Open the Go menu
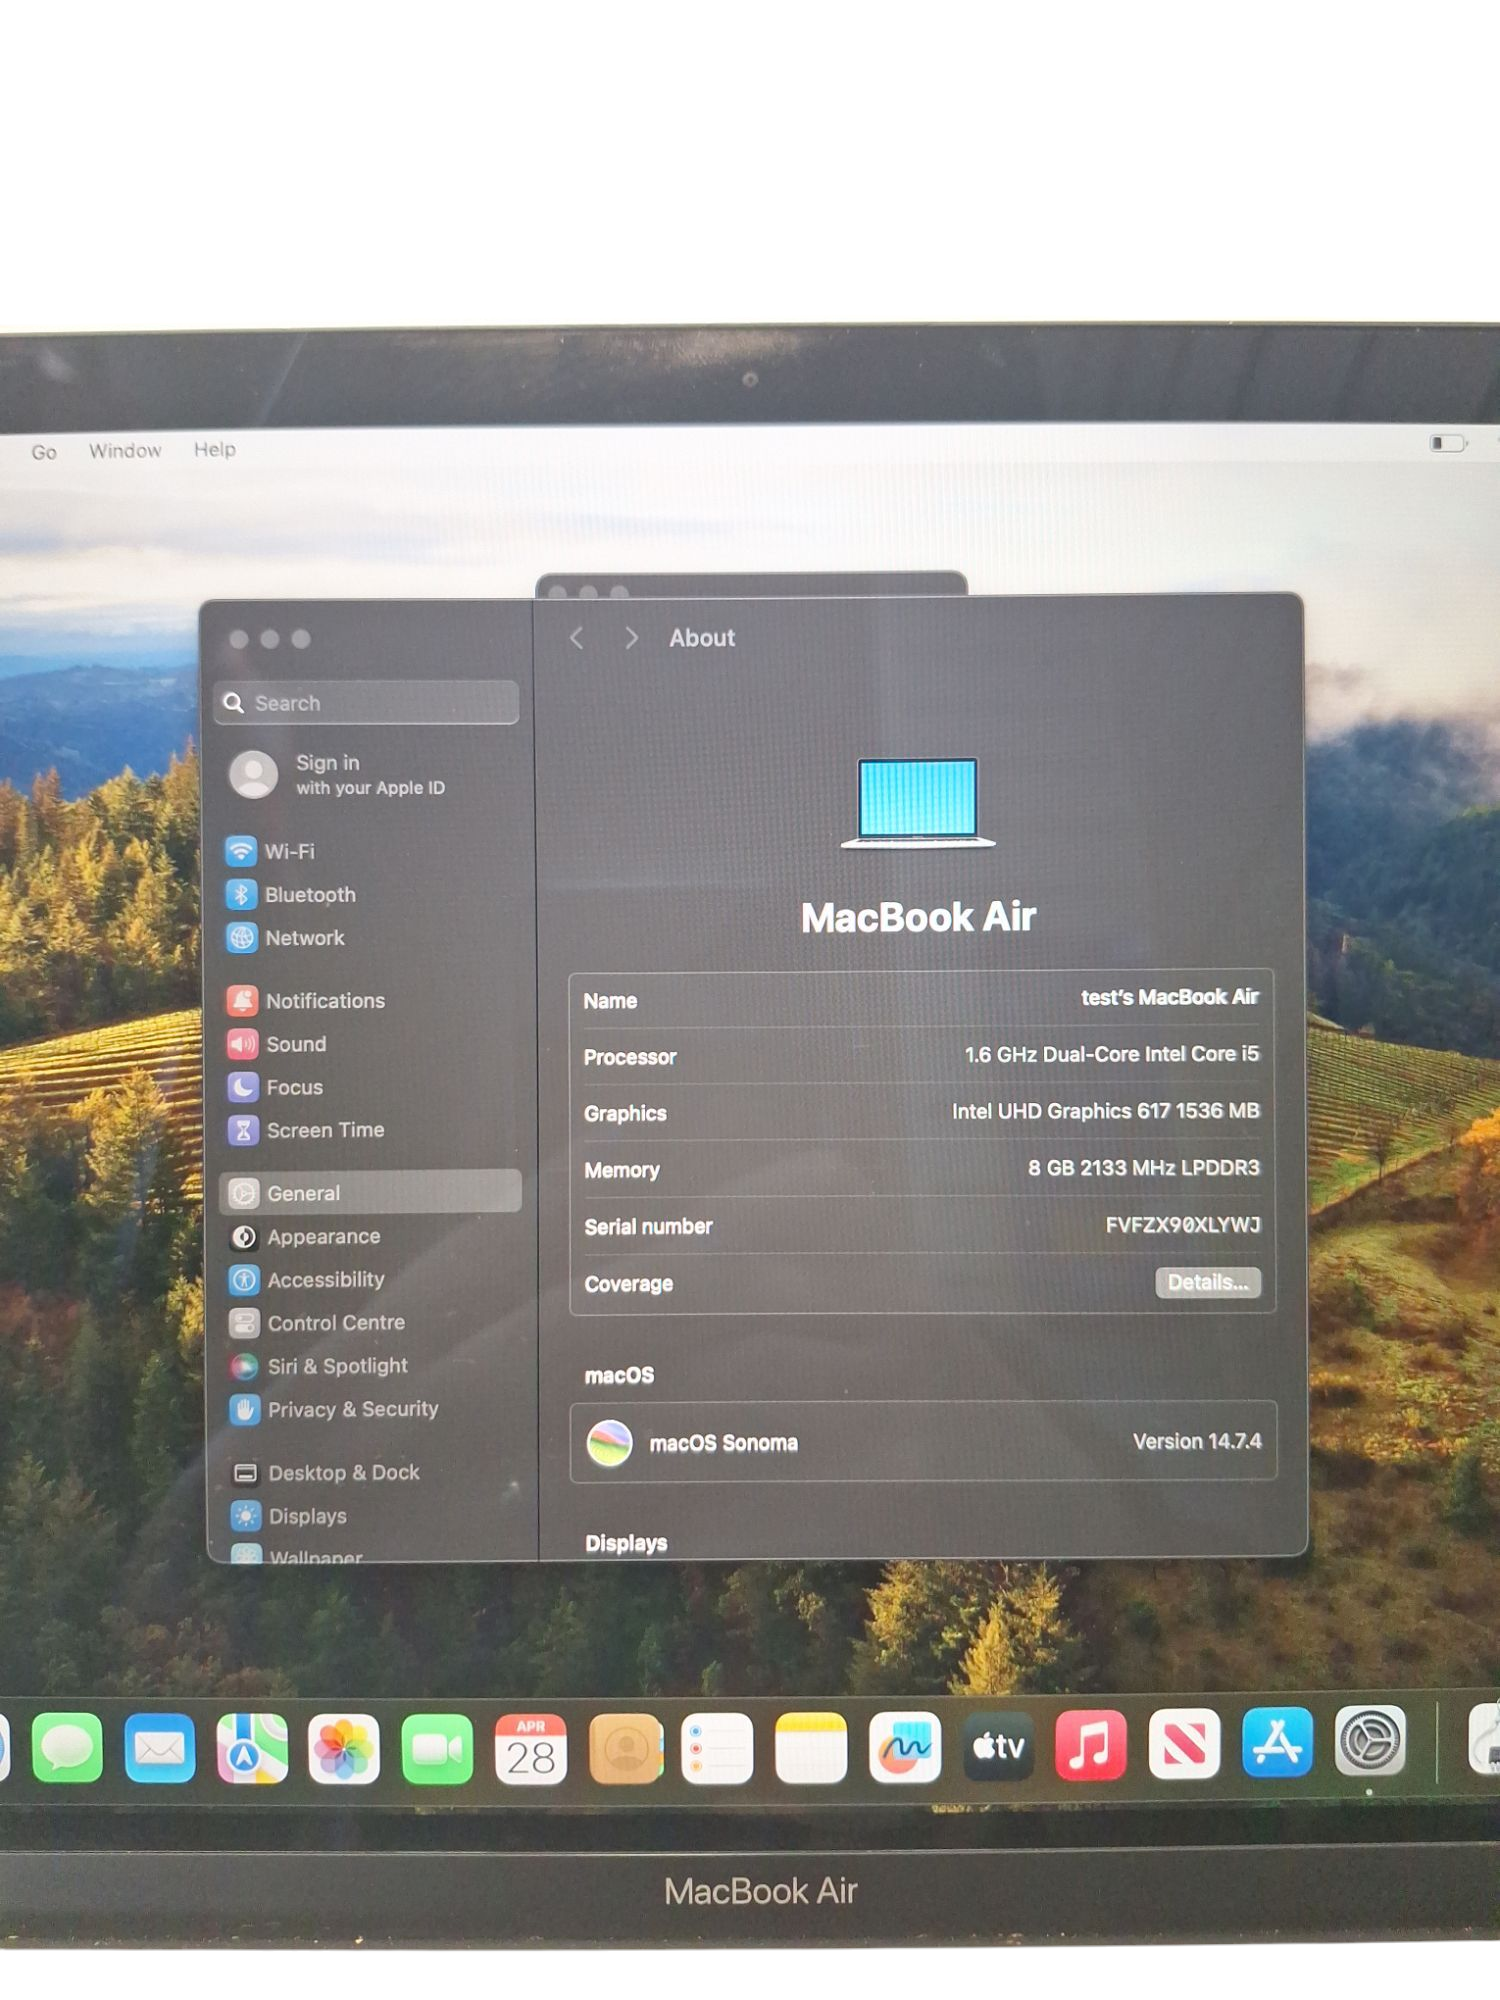Screen dimensions: 1500x2000 click(x=44, y=452)
